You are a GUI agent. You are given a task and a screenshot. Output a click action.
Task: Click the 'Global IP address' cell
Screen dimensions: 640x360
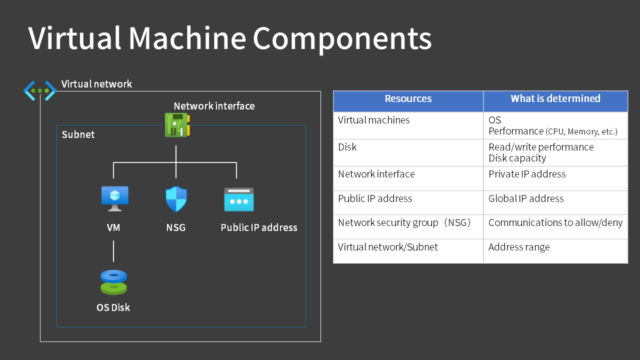[556, 202]
